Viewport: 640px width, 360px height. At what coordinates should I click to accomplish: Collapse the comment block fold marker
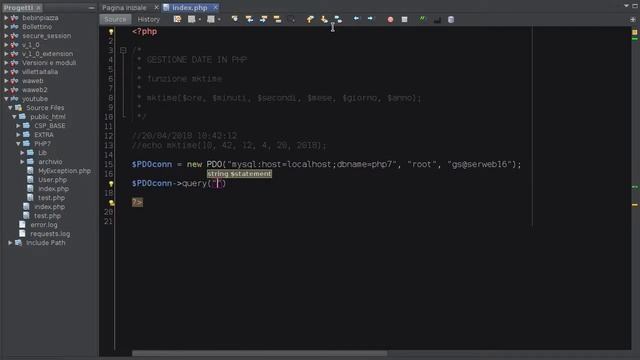click(123, 50)
